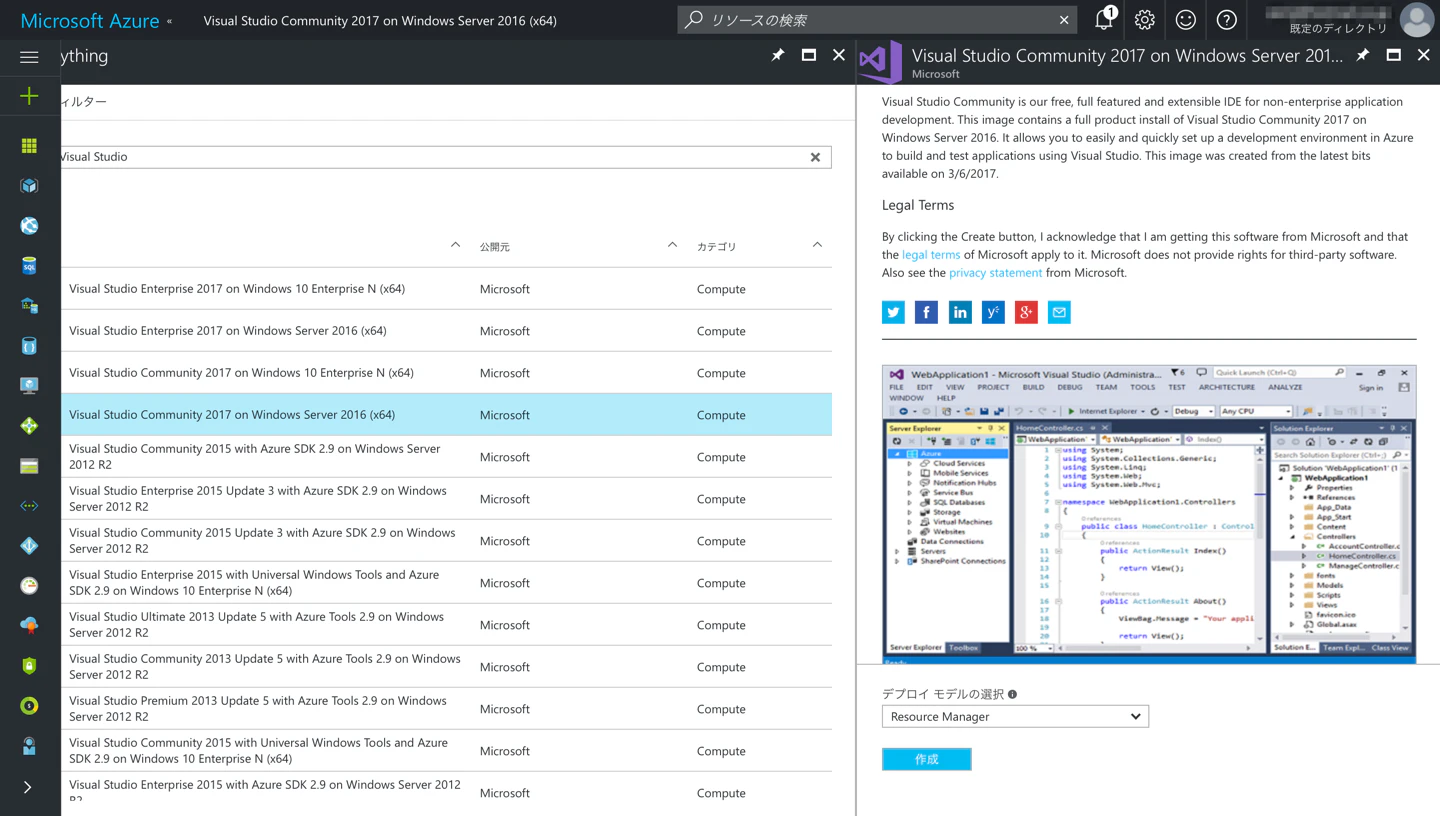
Task: Open portal settings gear icon
Action: (x=1145, y=20)
